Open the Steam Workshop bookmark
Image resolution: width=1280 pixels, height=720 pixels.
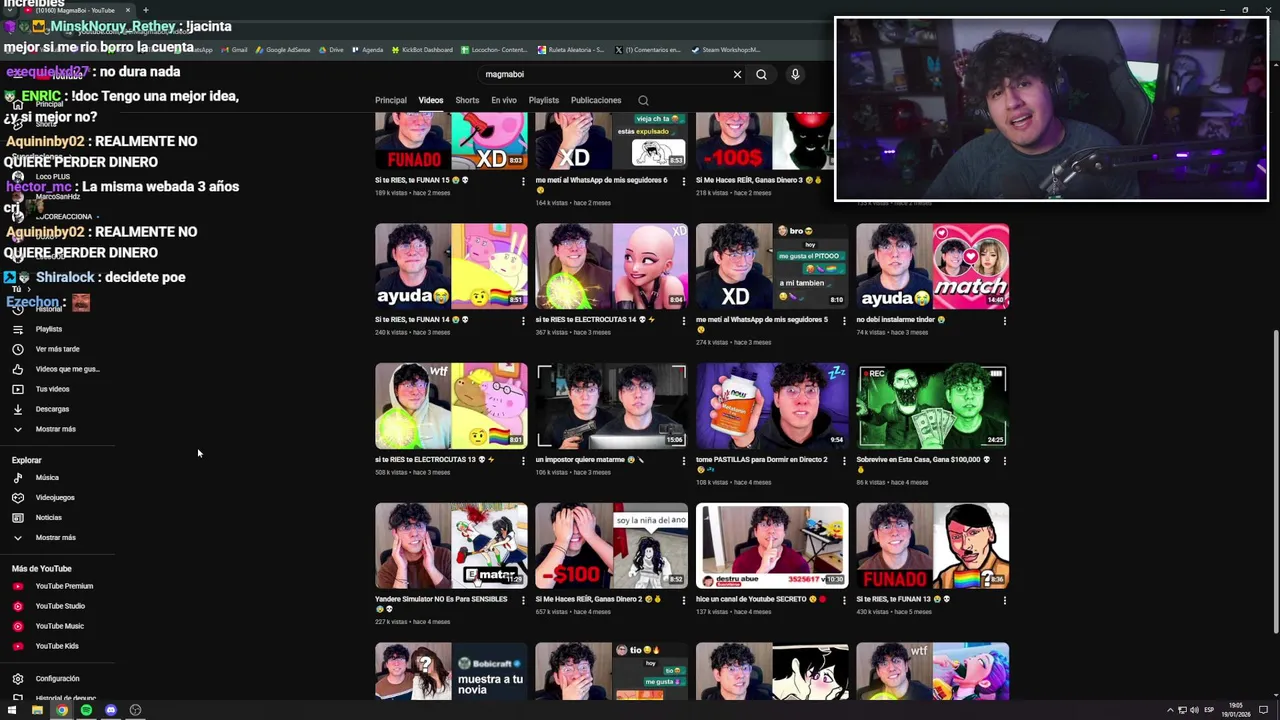pos(726,50)
